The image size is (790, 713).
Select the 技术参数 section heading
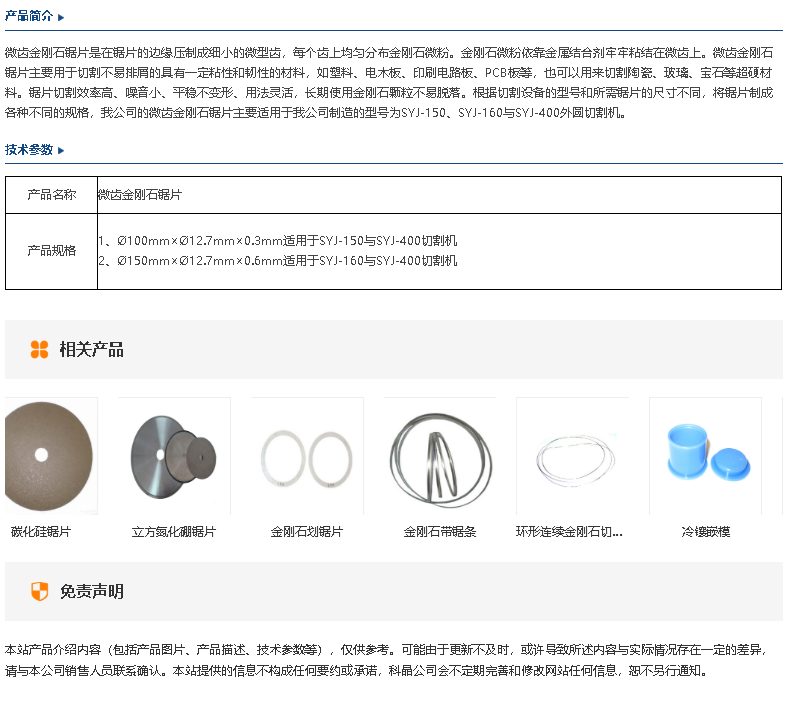click(29, 150)
